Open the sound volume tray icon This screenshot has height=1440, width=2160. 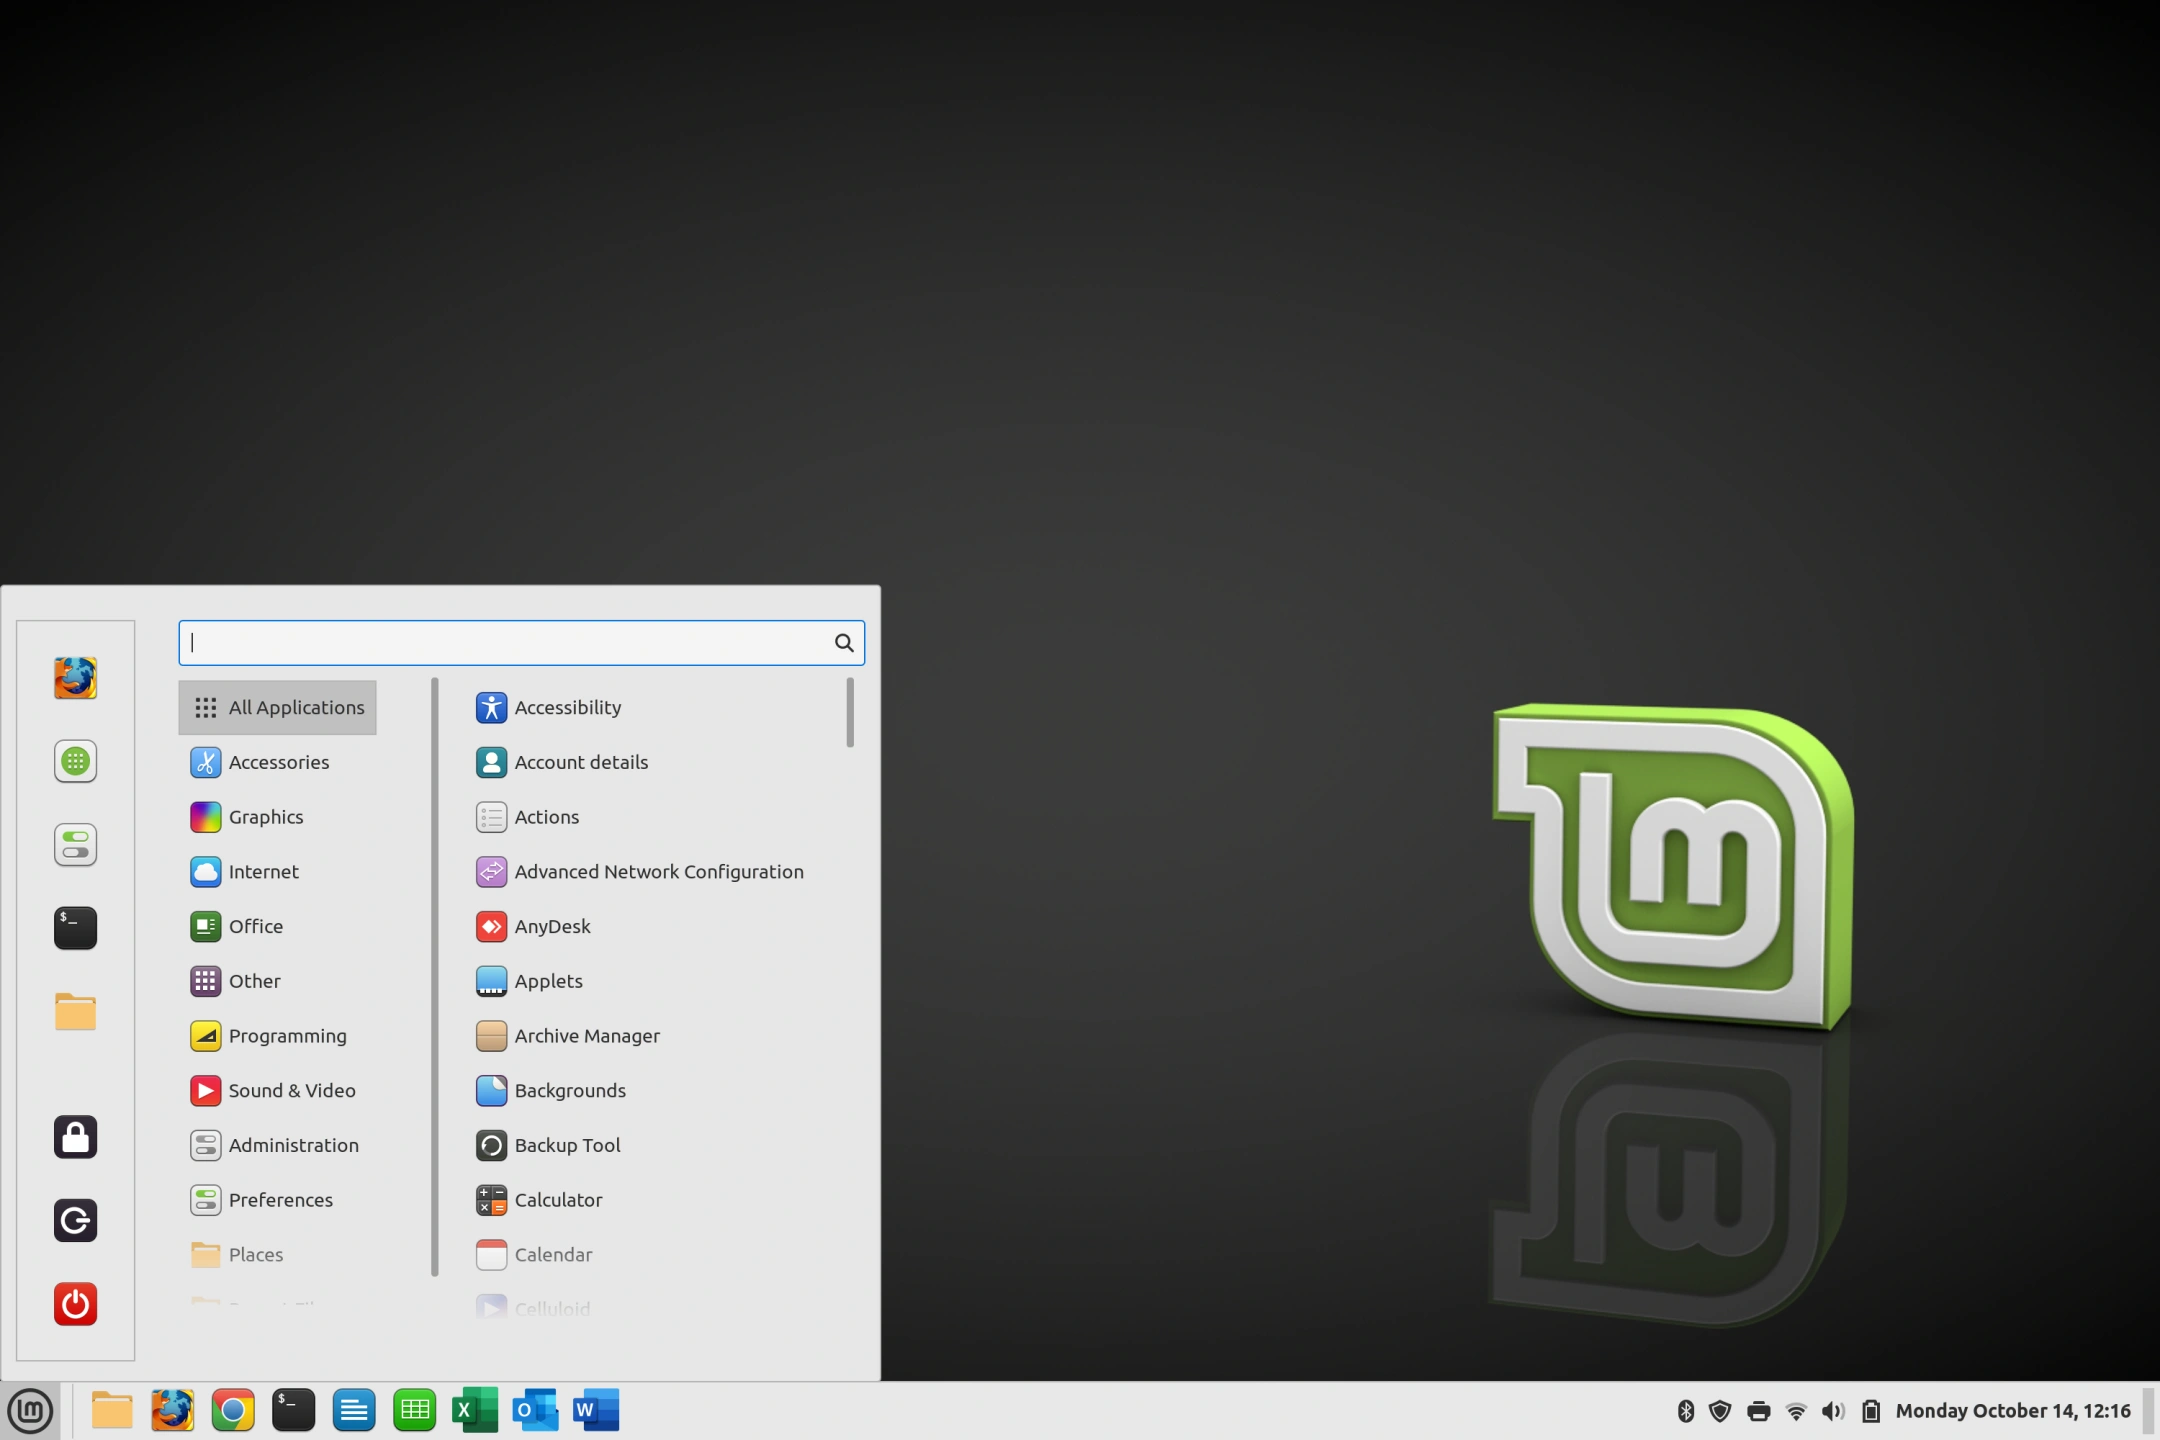tap(1833, 1411)
